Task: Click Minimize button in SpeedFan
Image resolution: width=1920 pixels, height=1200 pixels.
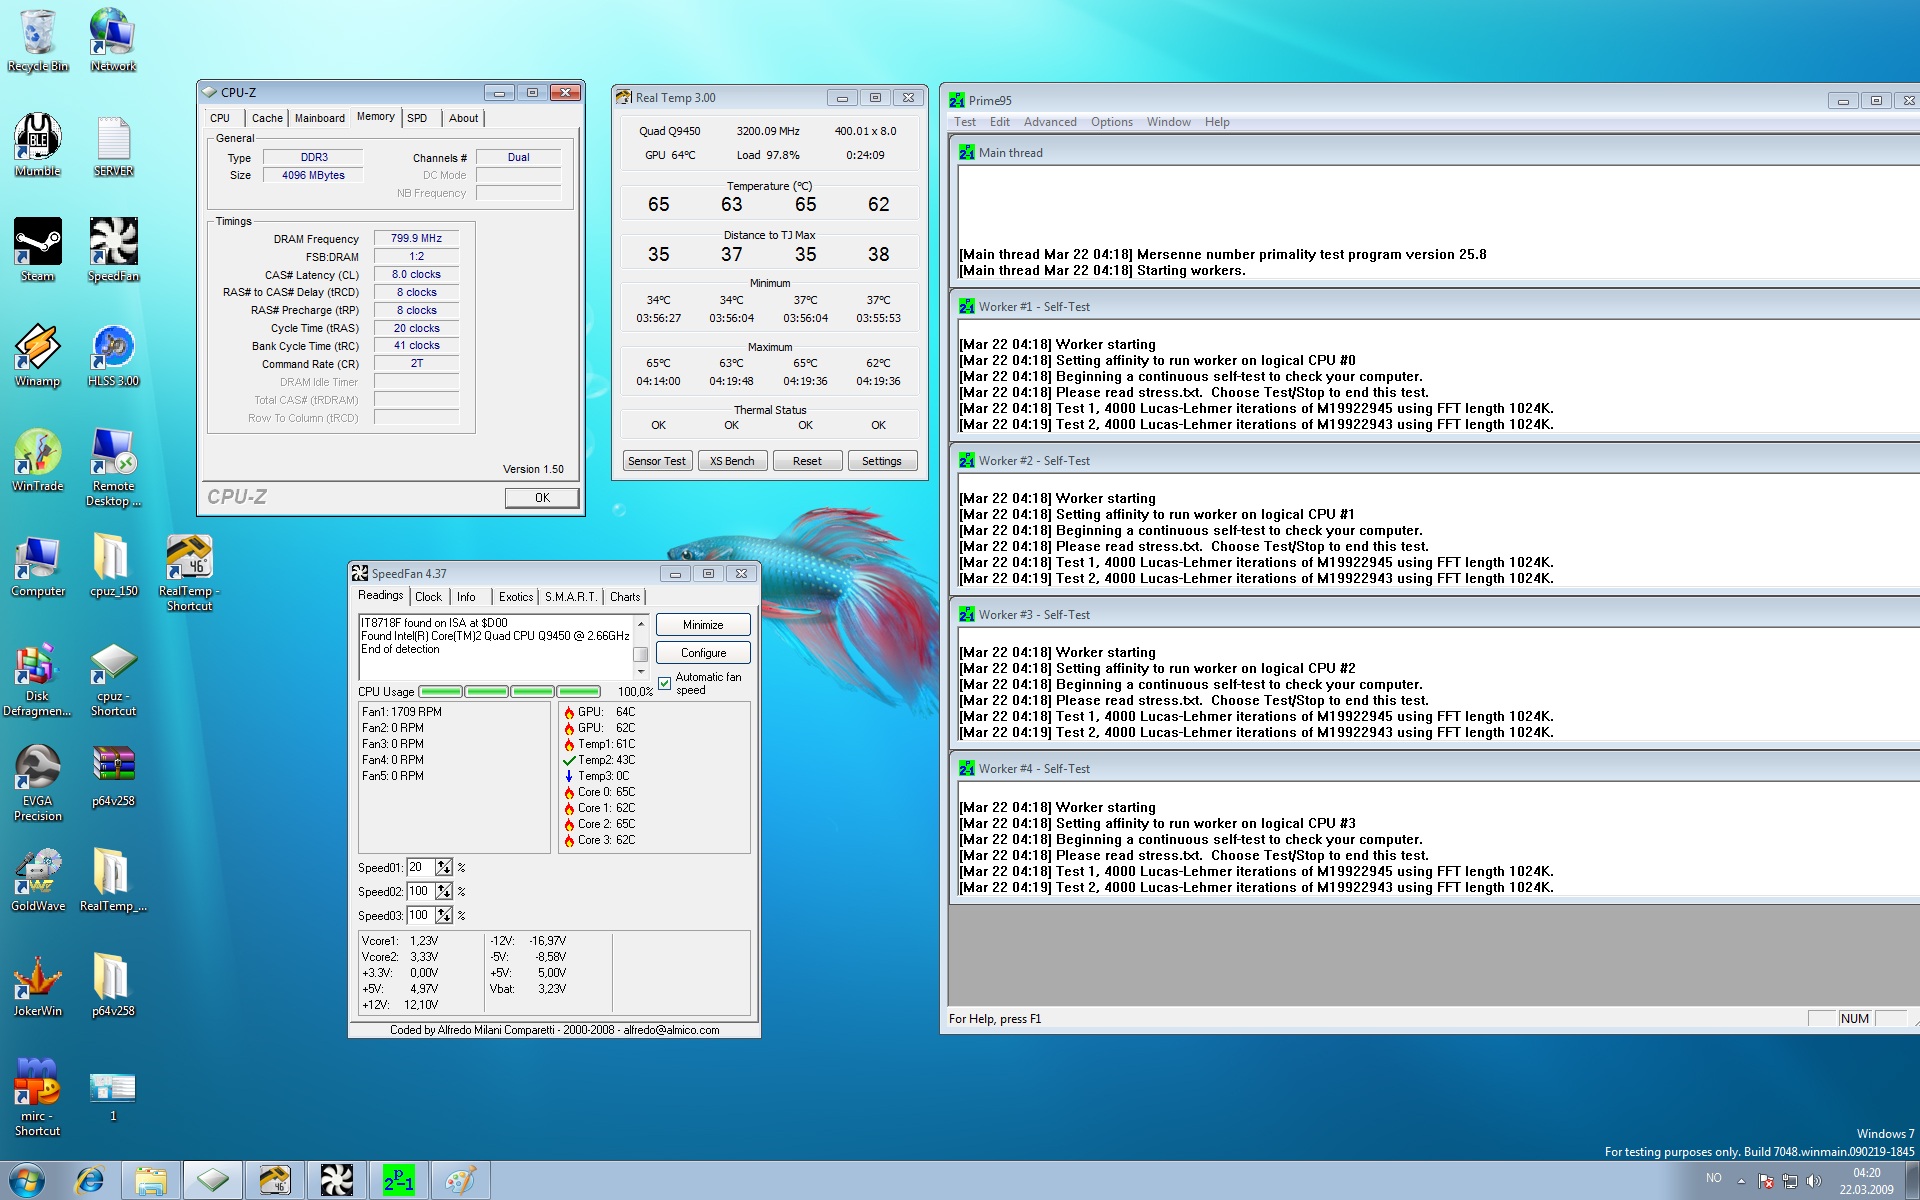Action: pos(703,625)
